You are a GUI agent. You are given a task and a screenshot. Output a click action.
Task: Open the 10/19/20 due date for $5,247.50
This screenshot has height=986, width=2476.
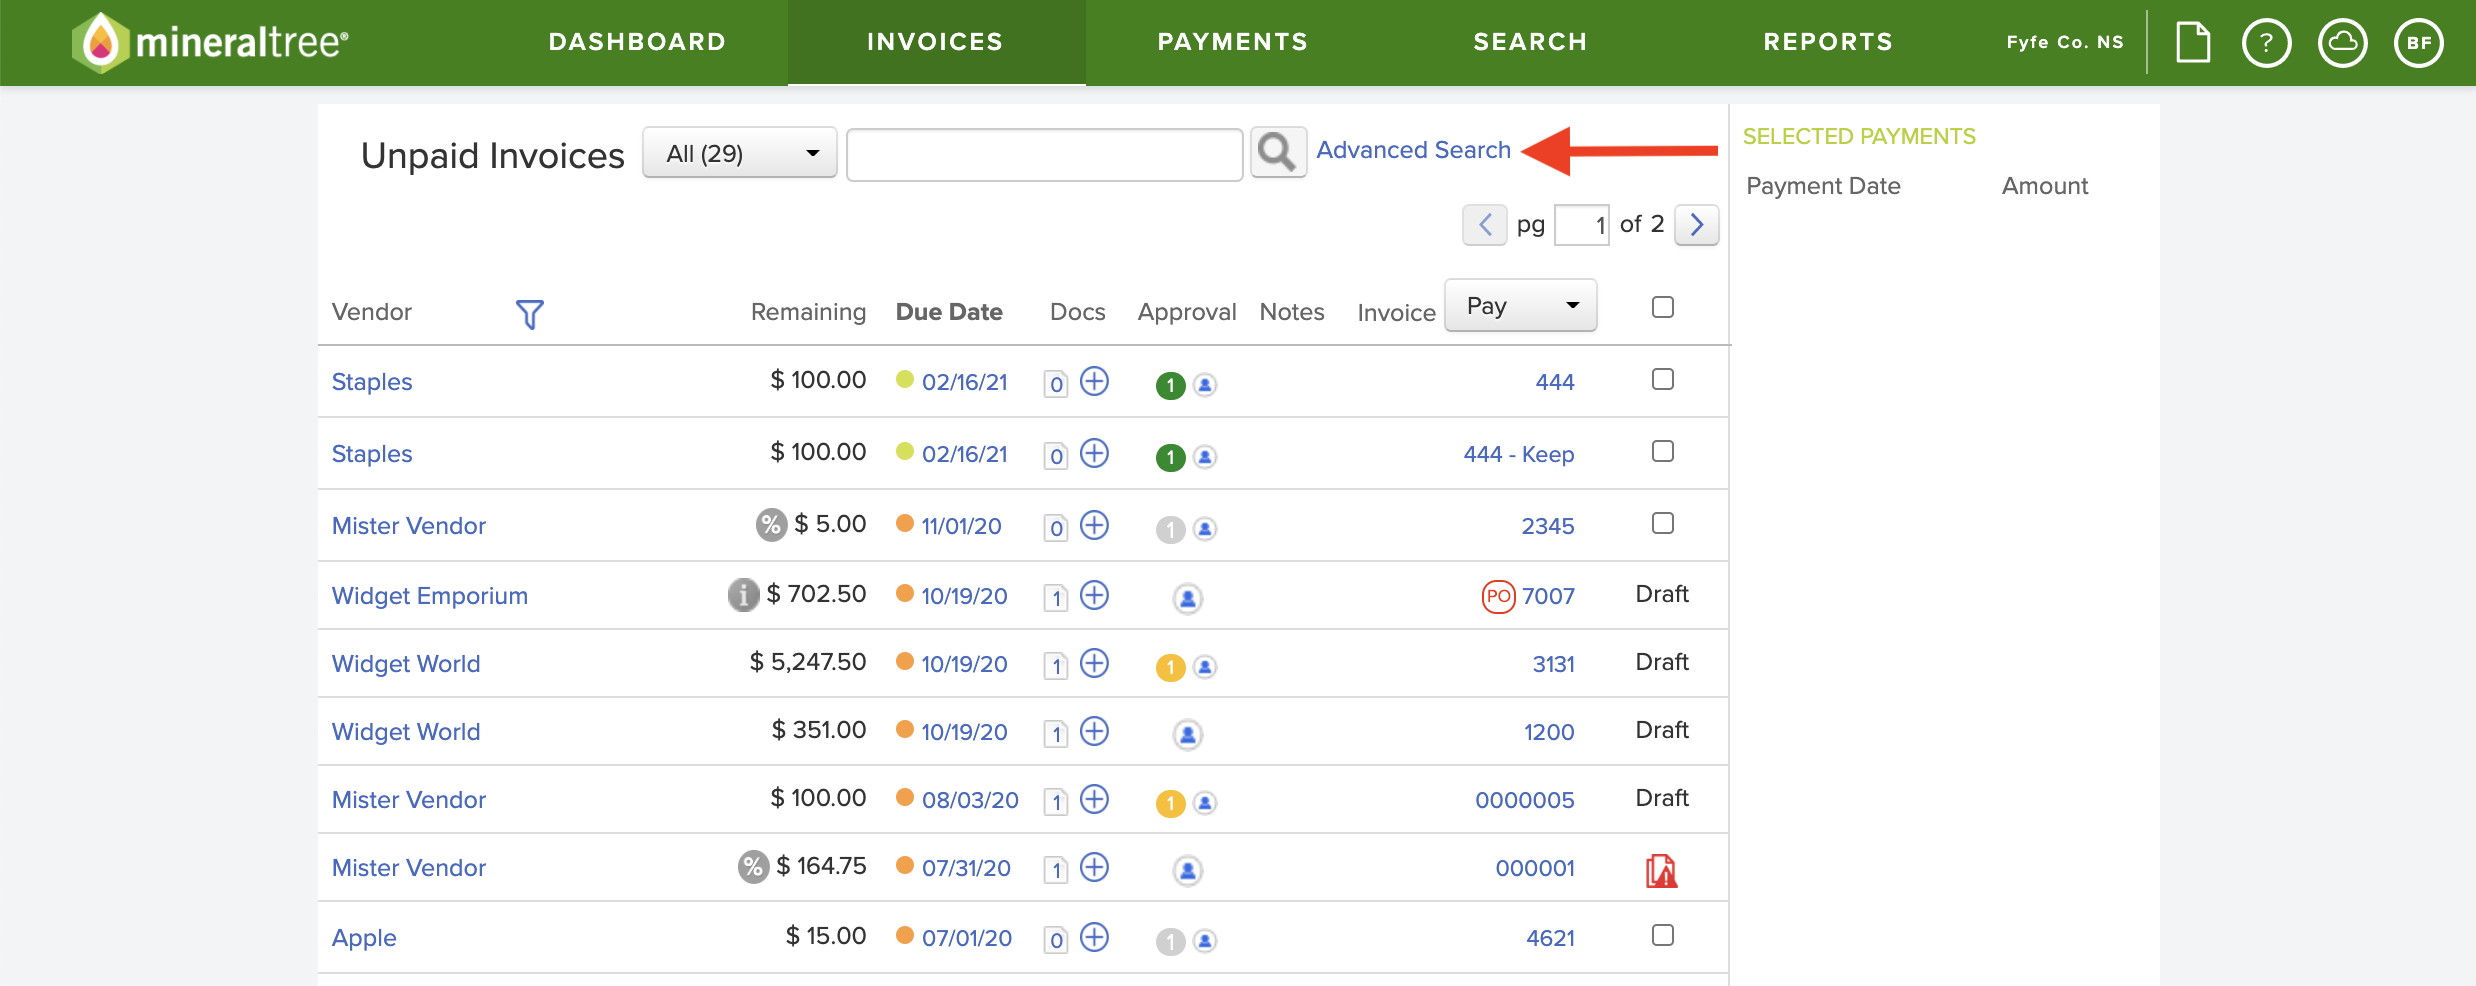[x=964, y=664]
